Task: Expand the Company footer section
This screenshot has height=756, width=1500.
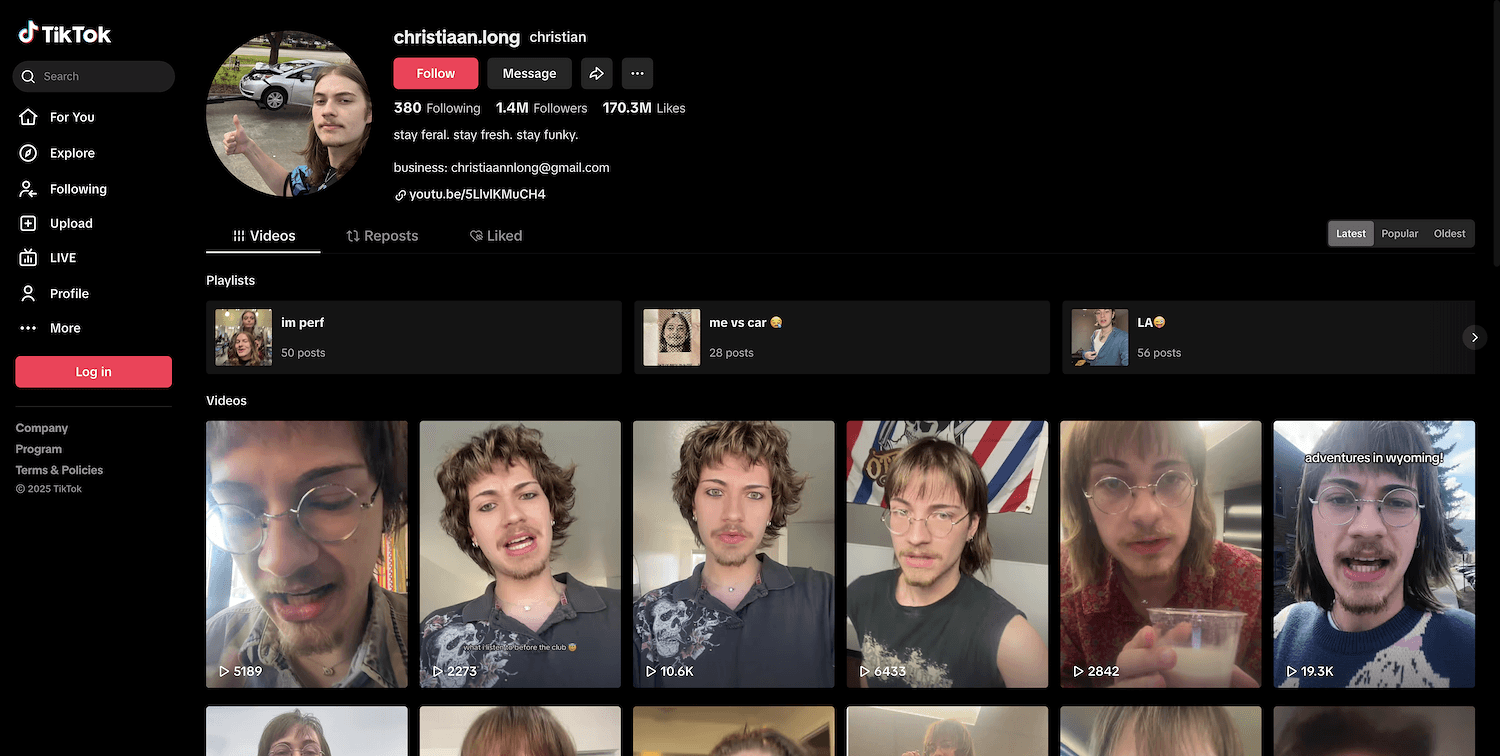Action: coord(42,428)
